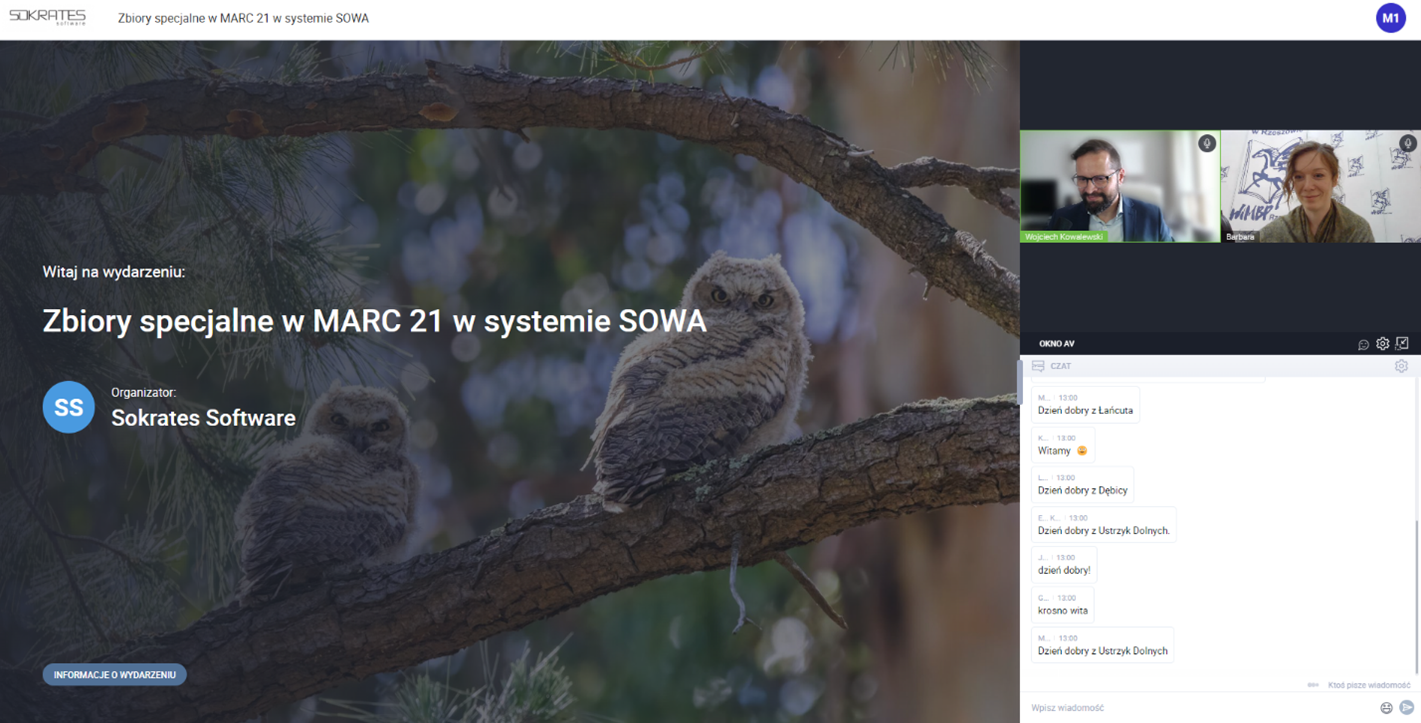Select Barbara's video tile

coord(1321,187)
